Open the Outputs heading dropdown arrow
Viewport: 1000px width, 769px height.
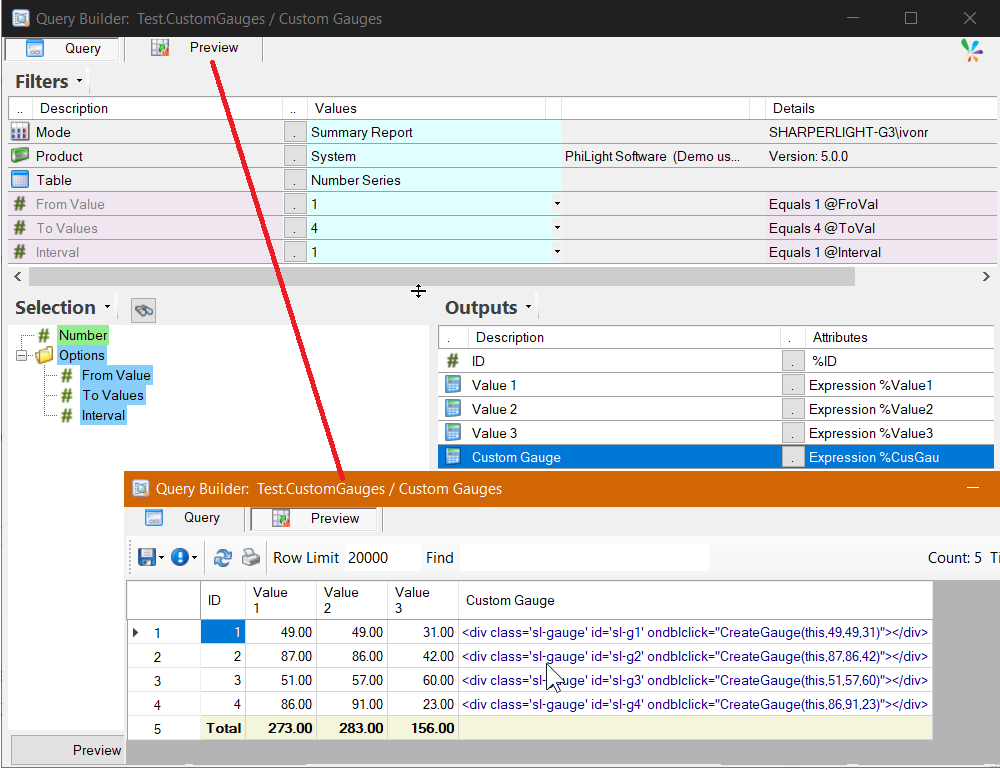[x=529, y=307]
